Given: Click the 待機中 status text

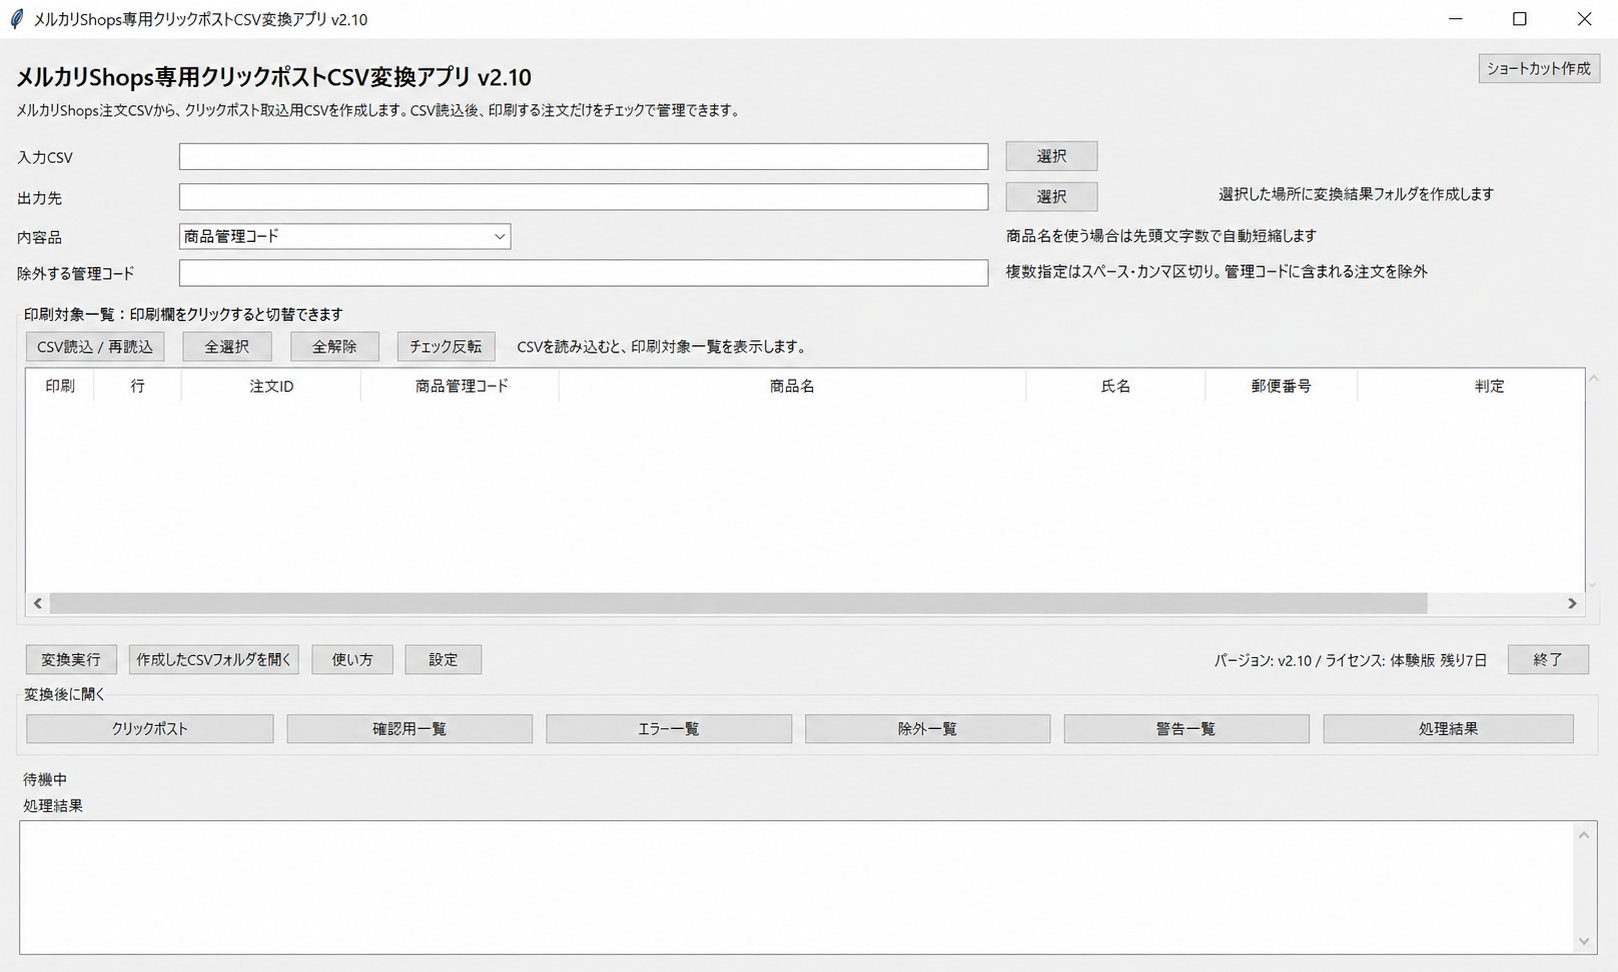Looking at the screenshot, I should pos(45,779).
